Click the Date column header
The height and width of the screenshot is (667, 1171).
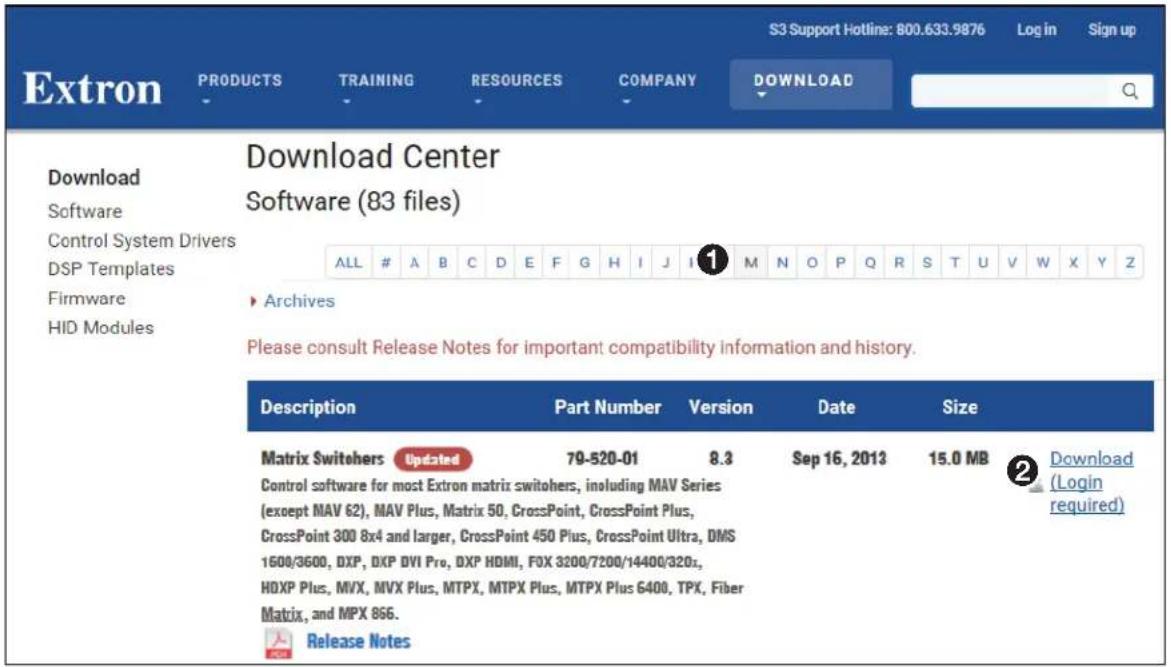tap(836, 408)
